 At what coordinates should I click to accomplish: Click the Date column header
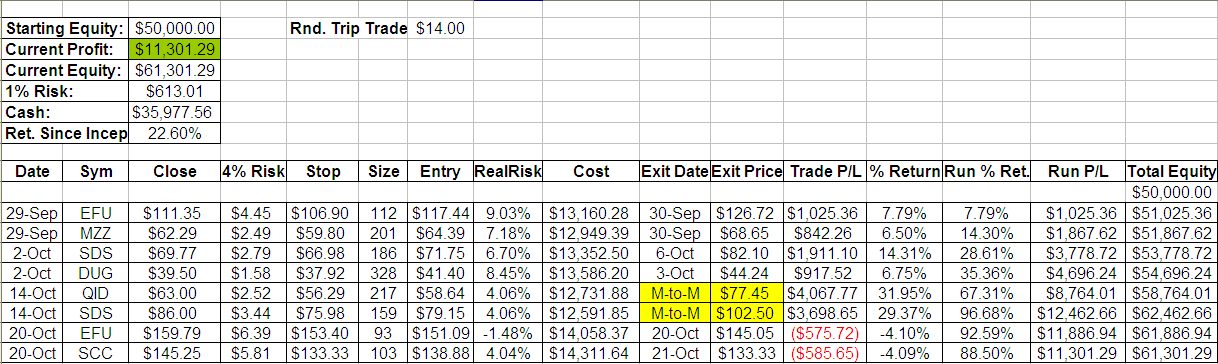tap(32, 171)
